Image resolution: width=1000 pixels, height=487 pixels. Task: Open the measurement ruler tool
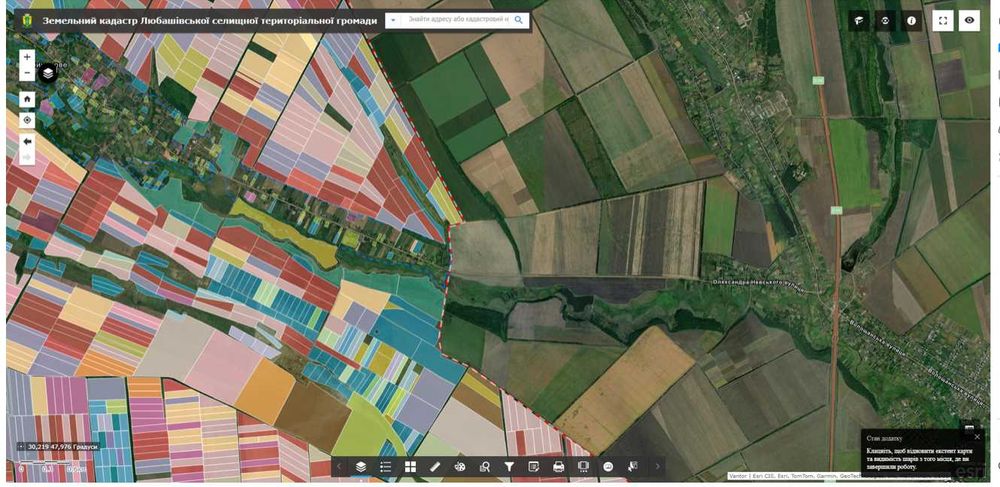(x=435, y=467)
